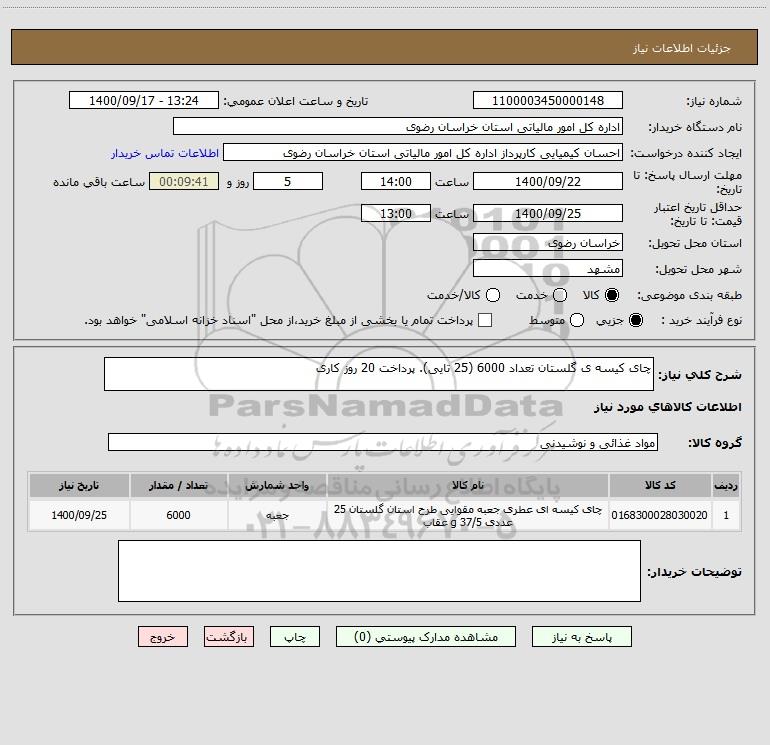770x745 pixels.
Task: Select the خدمت radio button
Action: tap(560, 295)
